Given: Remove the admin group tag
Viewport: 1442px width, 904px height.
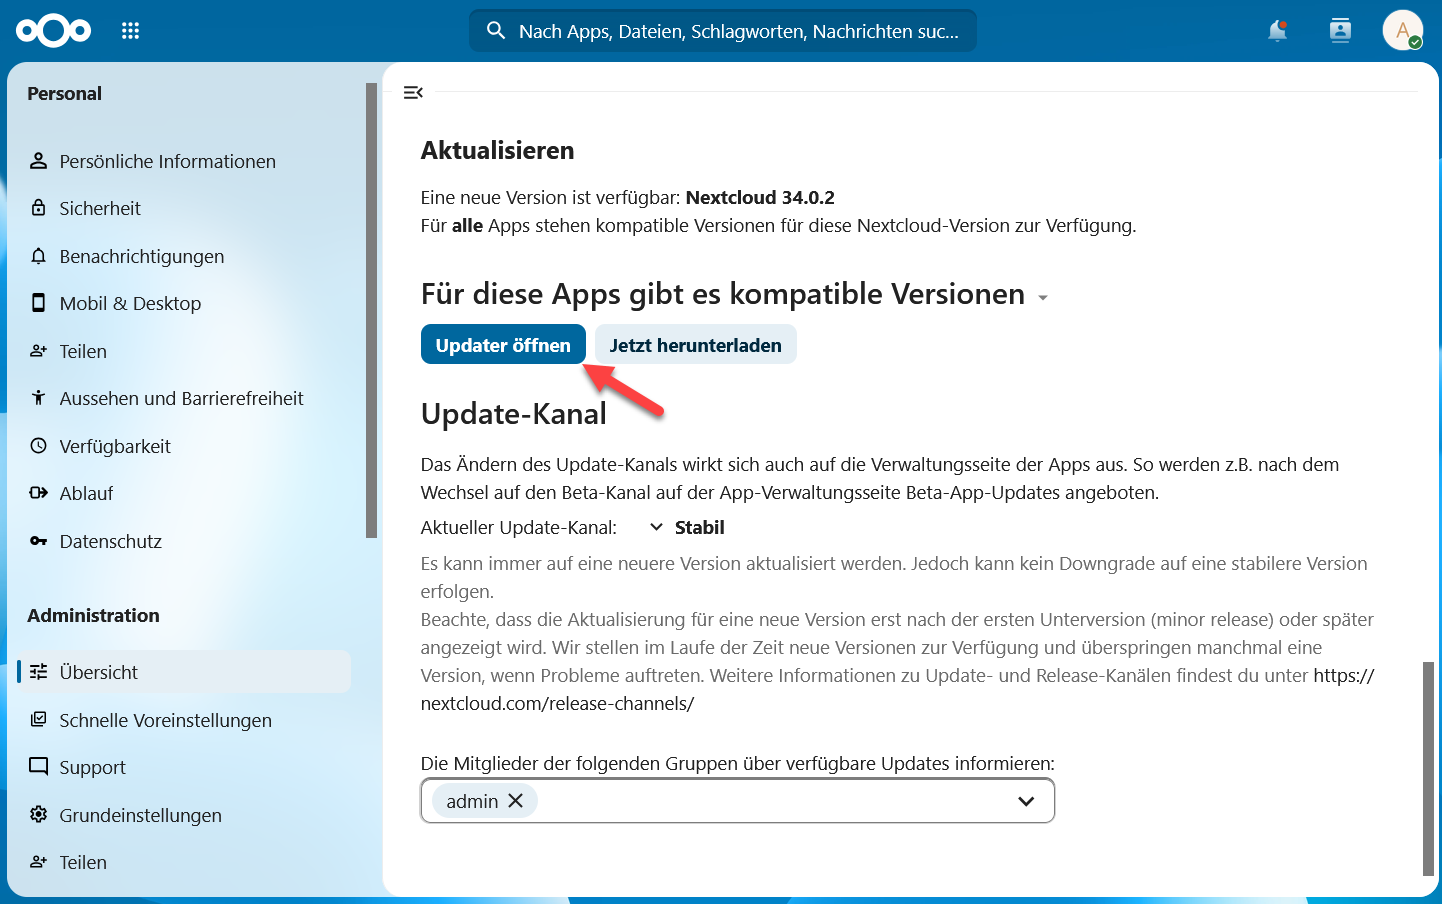Looking at the screenshot, I should click(516, 801).
